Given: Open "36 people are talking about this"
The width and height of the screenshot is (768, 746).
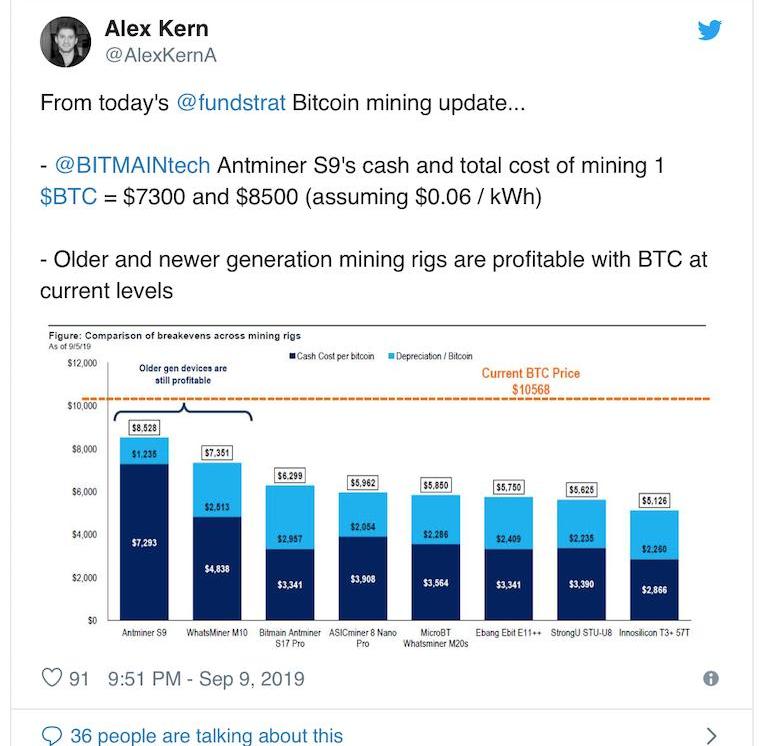Looking at the screenshot, I should [206, 736].
